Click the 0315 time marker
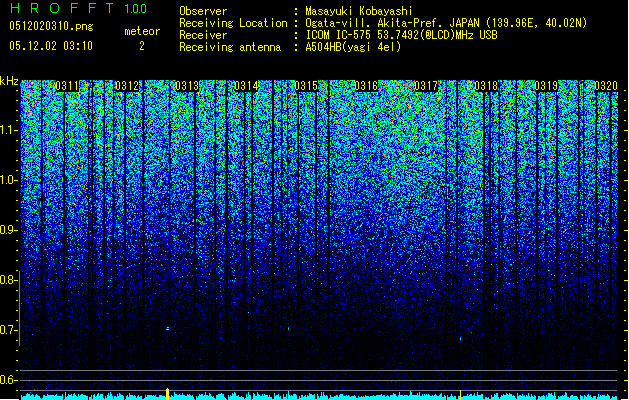The height and width of the screenshot is (400, 629). [306, 86]
